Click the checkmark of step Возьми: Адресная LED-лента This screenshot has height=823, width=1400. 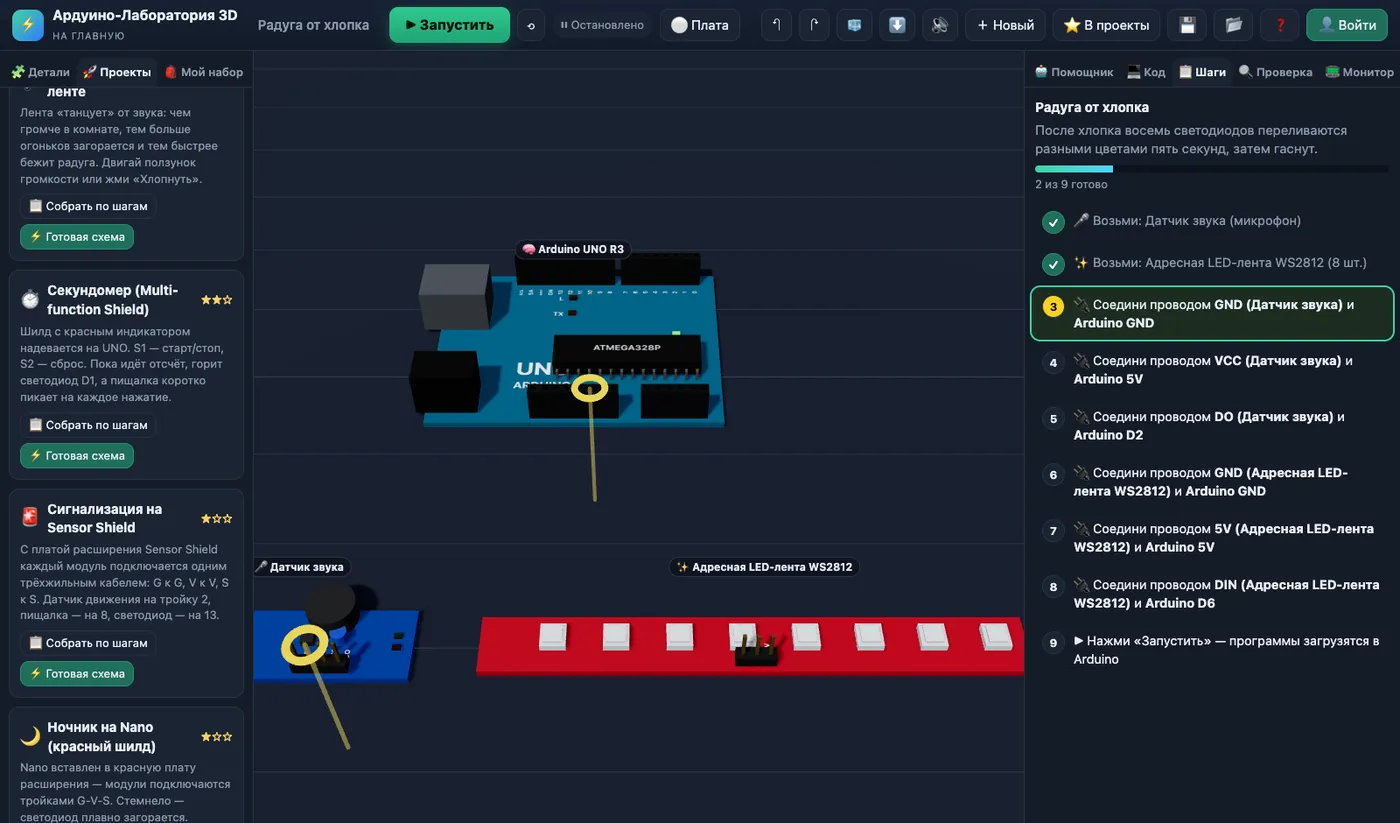click(1053, 264)
